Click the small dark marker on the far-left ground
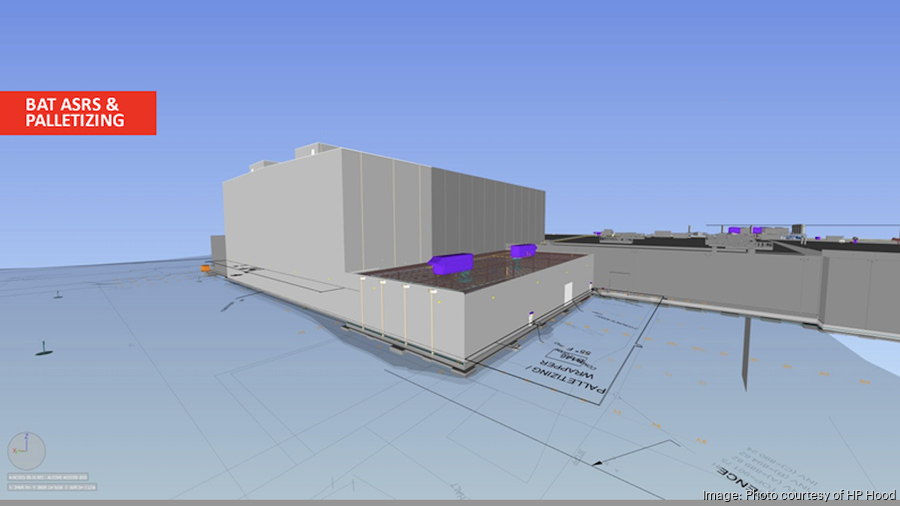The image size is (900, 506). [42, 349]
